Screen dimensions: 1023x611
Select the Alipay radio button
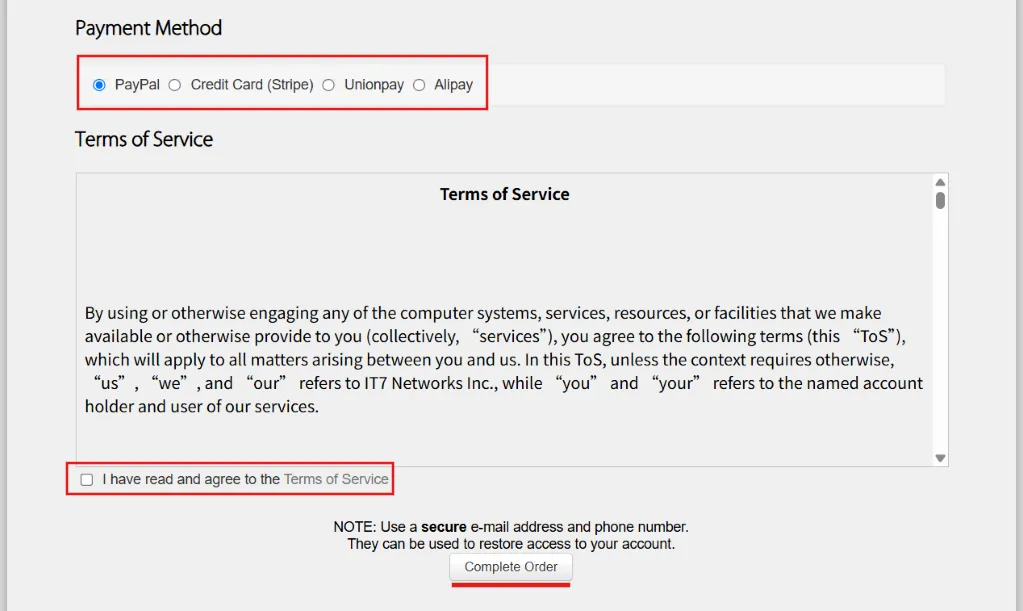click(x=419, y=85)
